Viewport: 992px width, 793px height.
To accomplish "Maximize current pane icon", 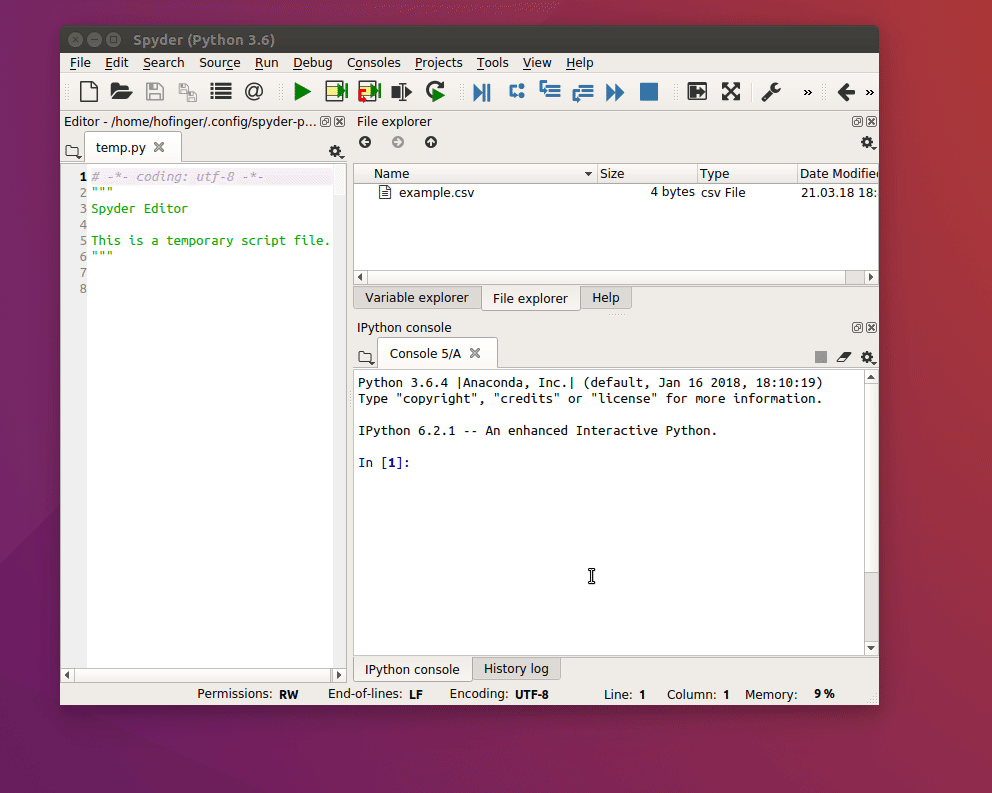I will (x=697, y=92).
